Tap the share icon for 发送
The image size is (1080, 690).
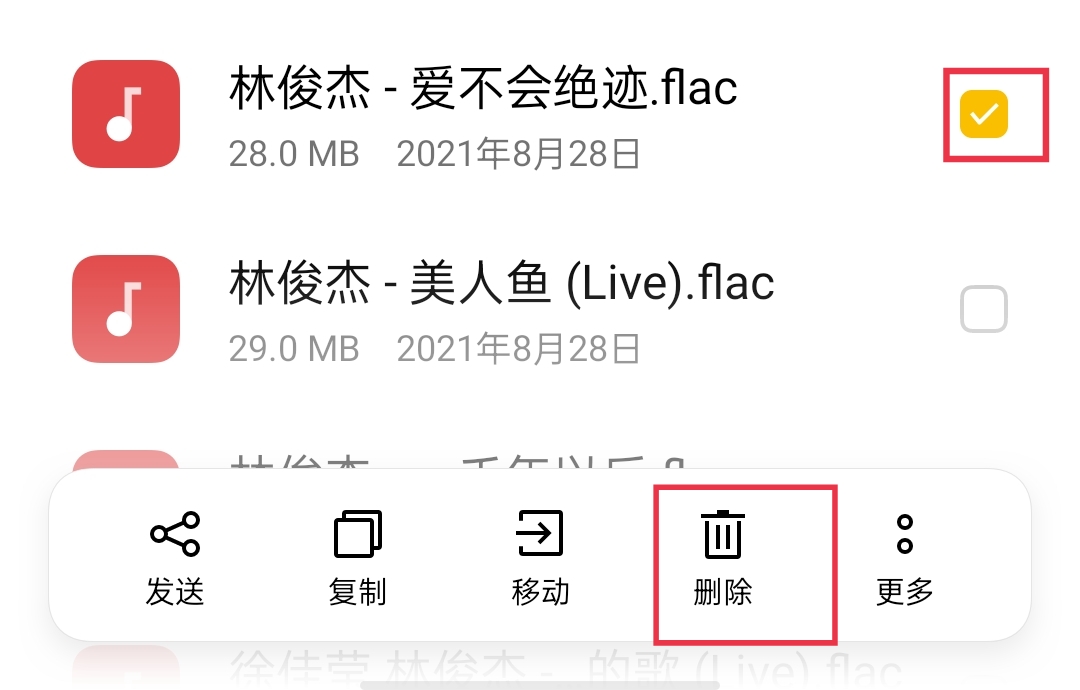pos(175,534)
